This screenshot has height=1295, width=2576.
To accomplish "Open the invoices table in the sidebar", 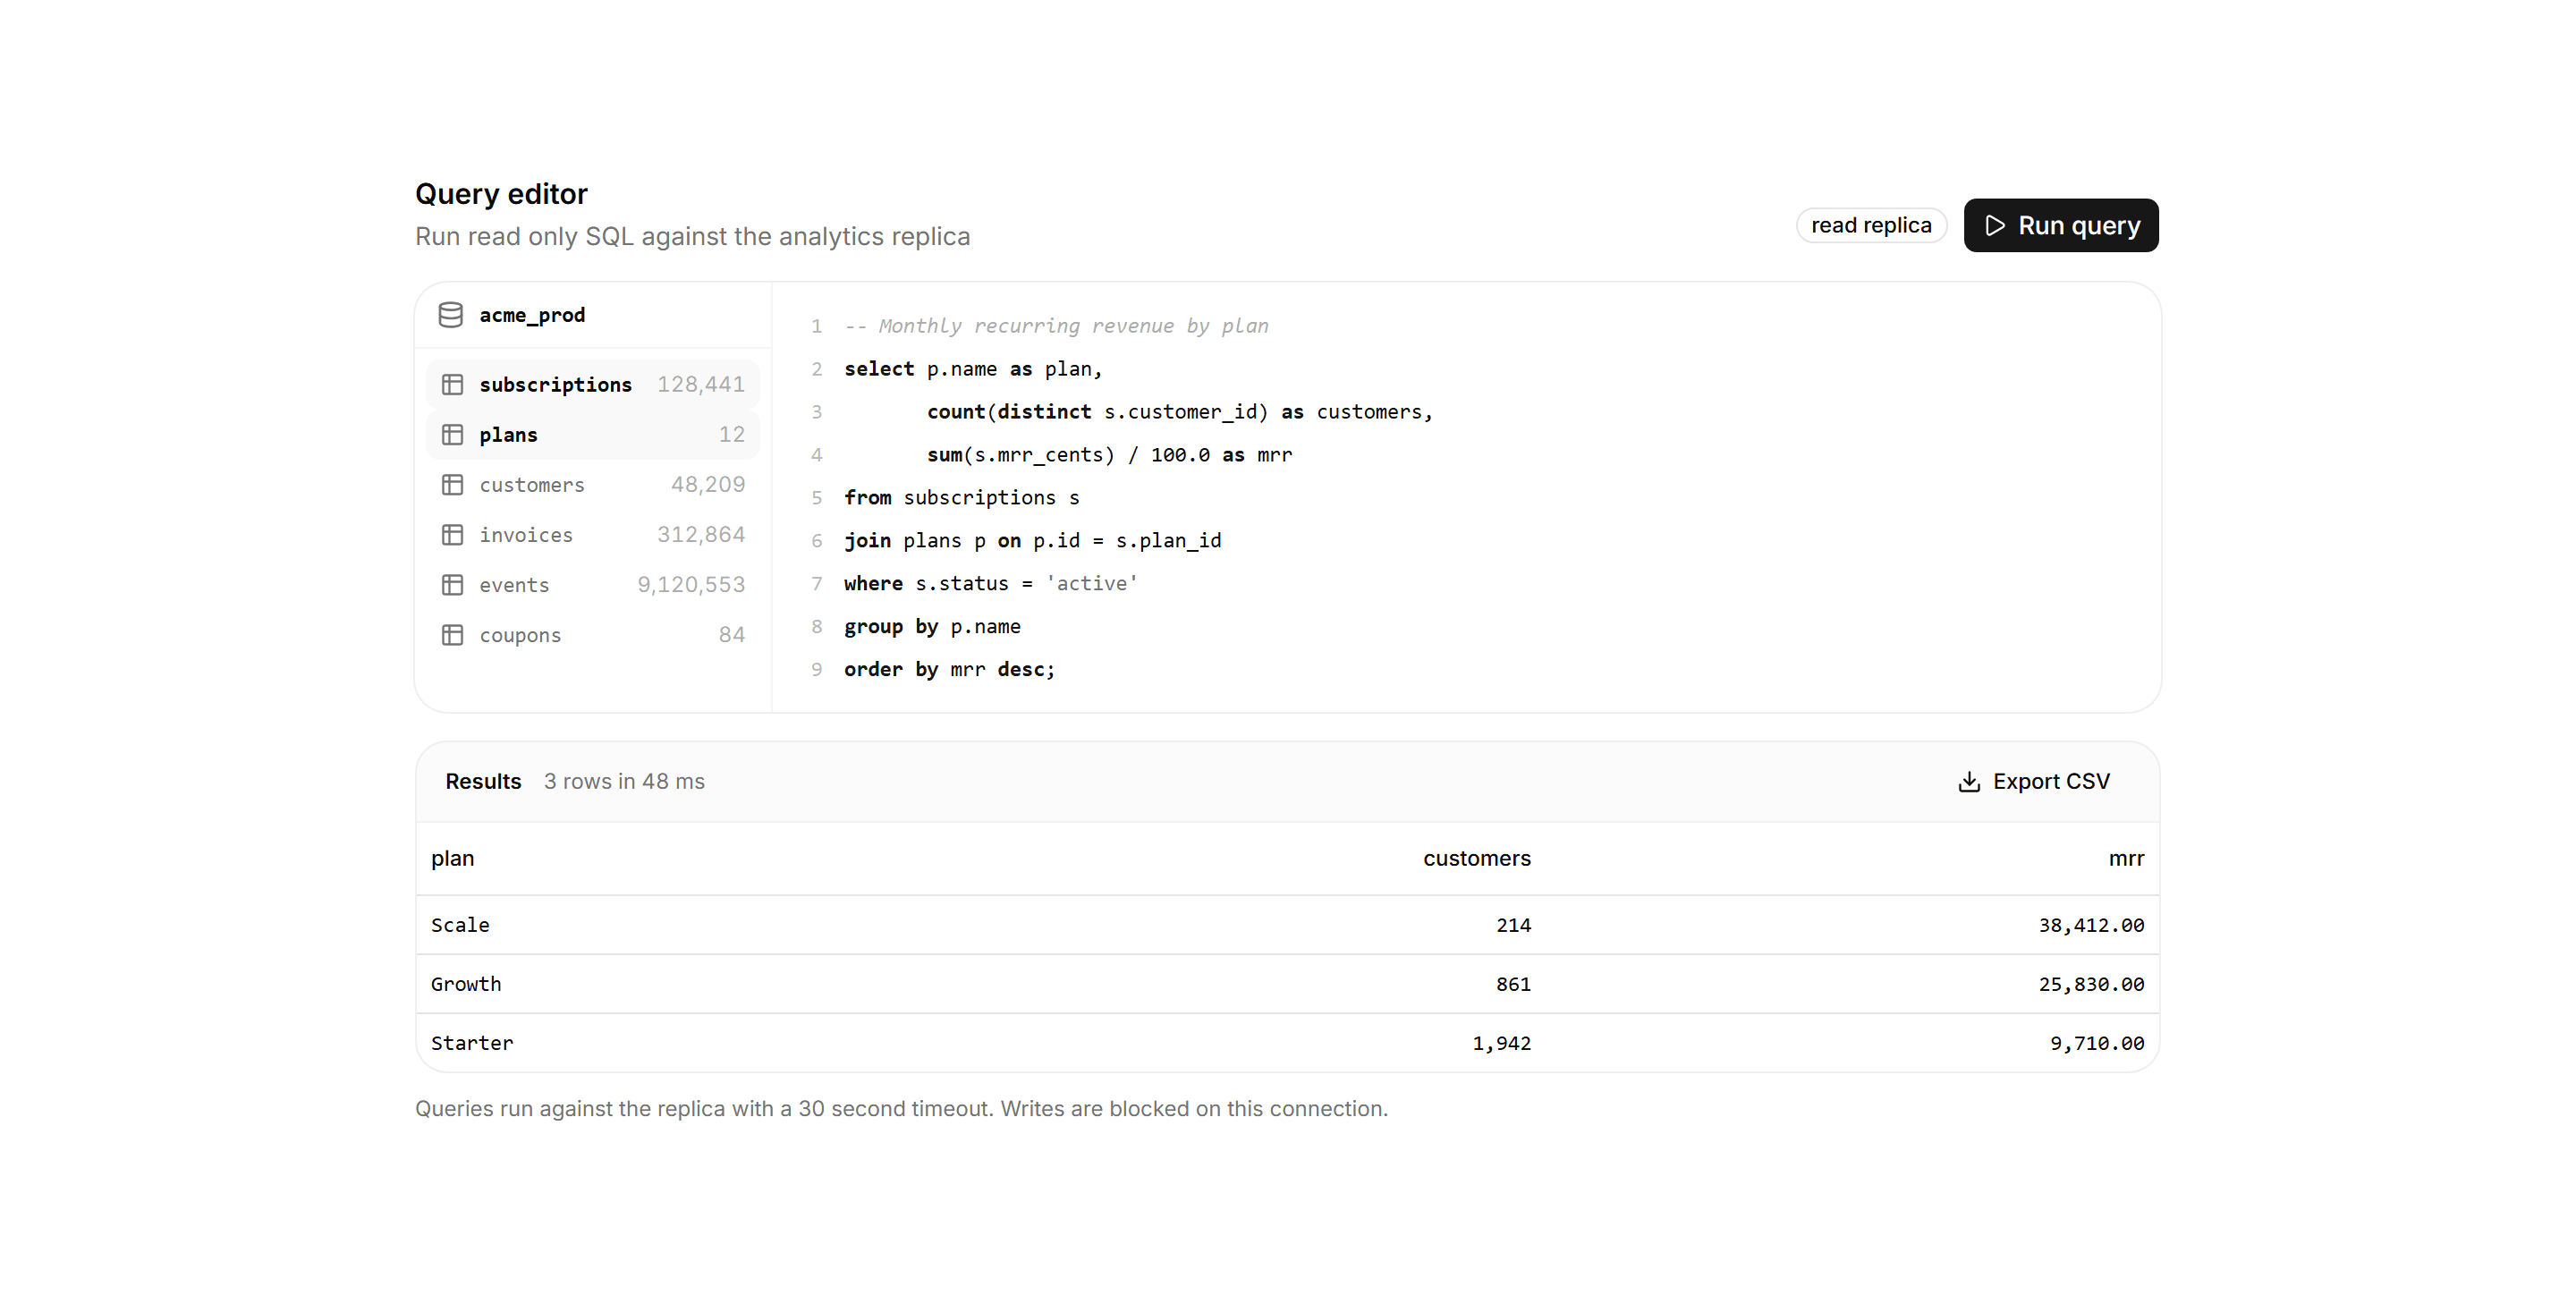I will coord(593,535).
